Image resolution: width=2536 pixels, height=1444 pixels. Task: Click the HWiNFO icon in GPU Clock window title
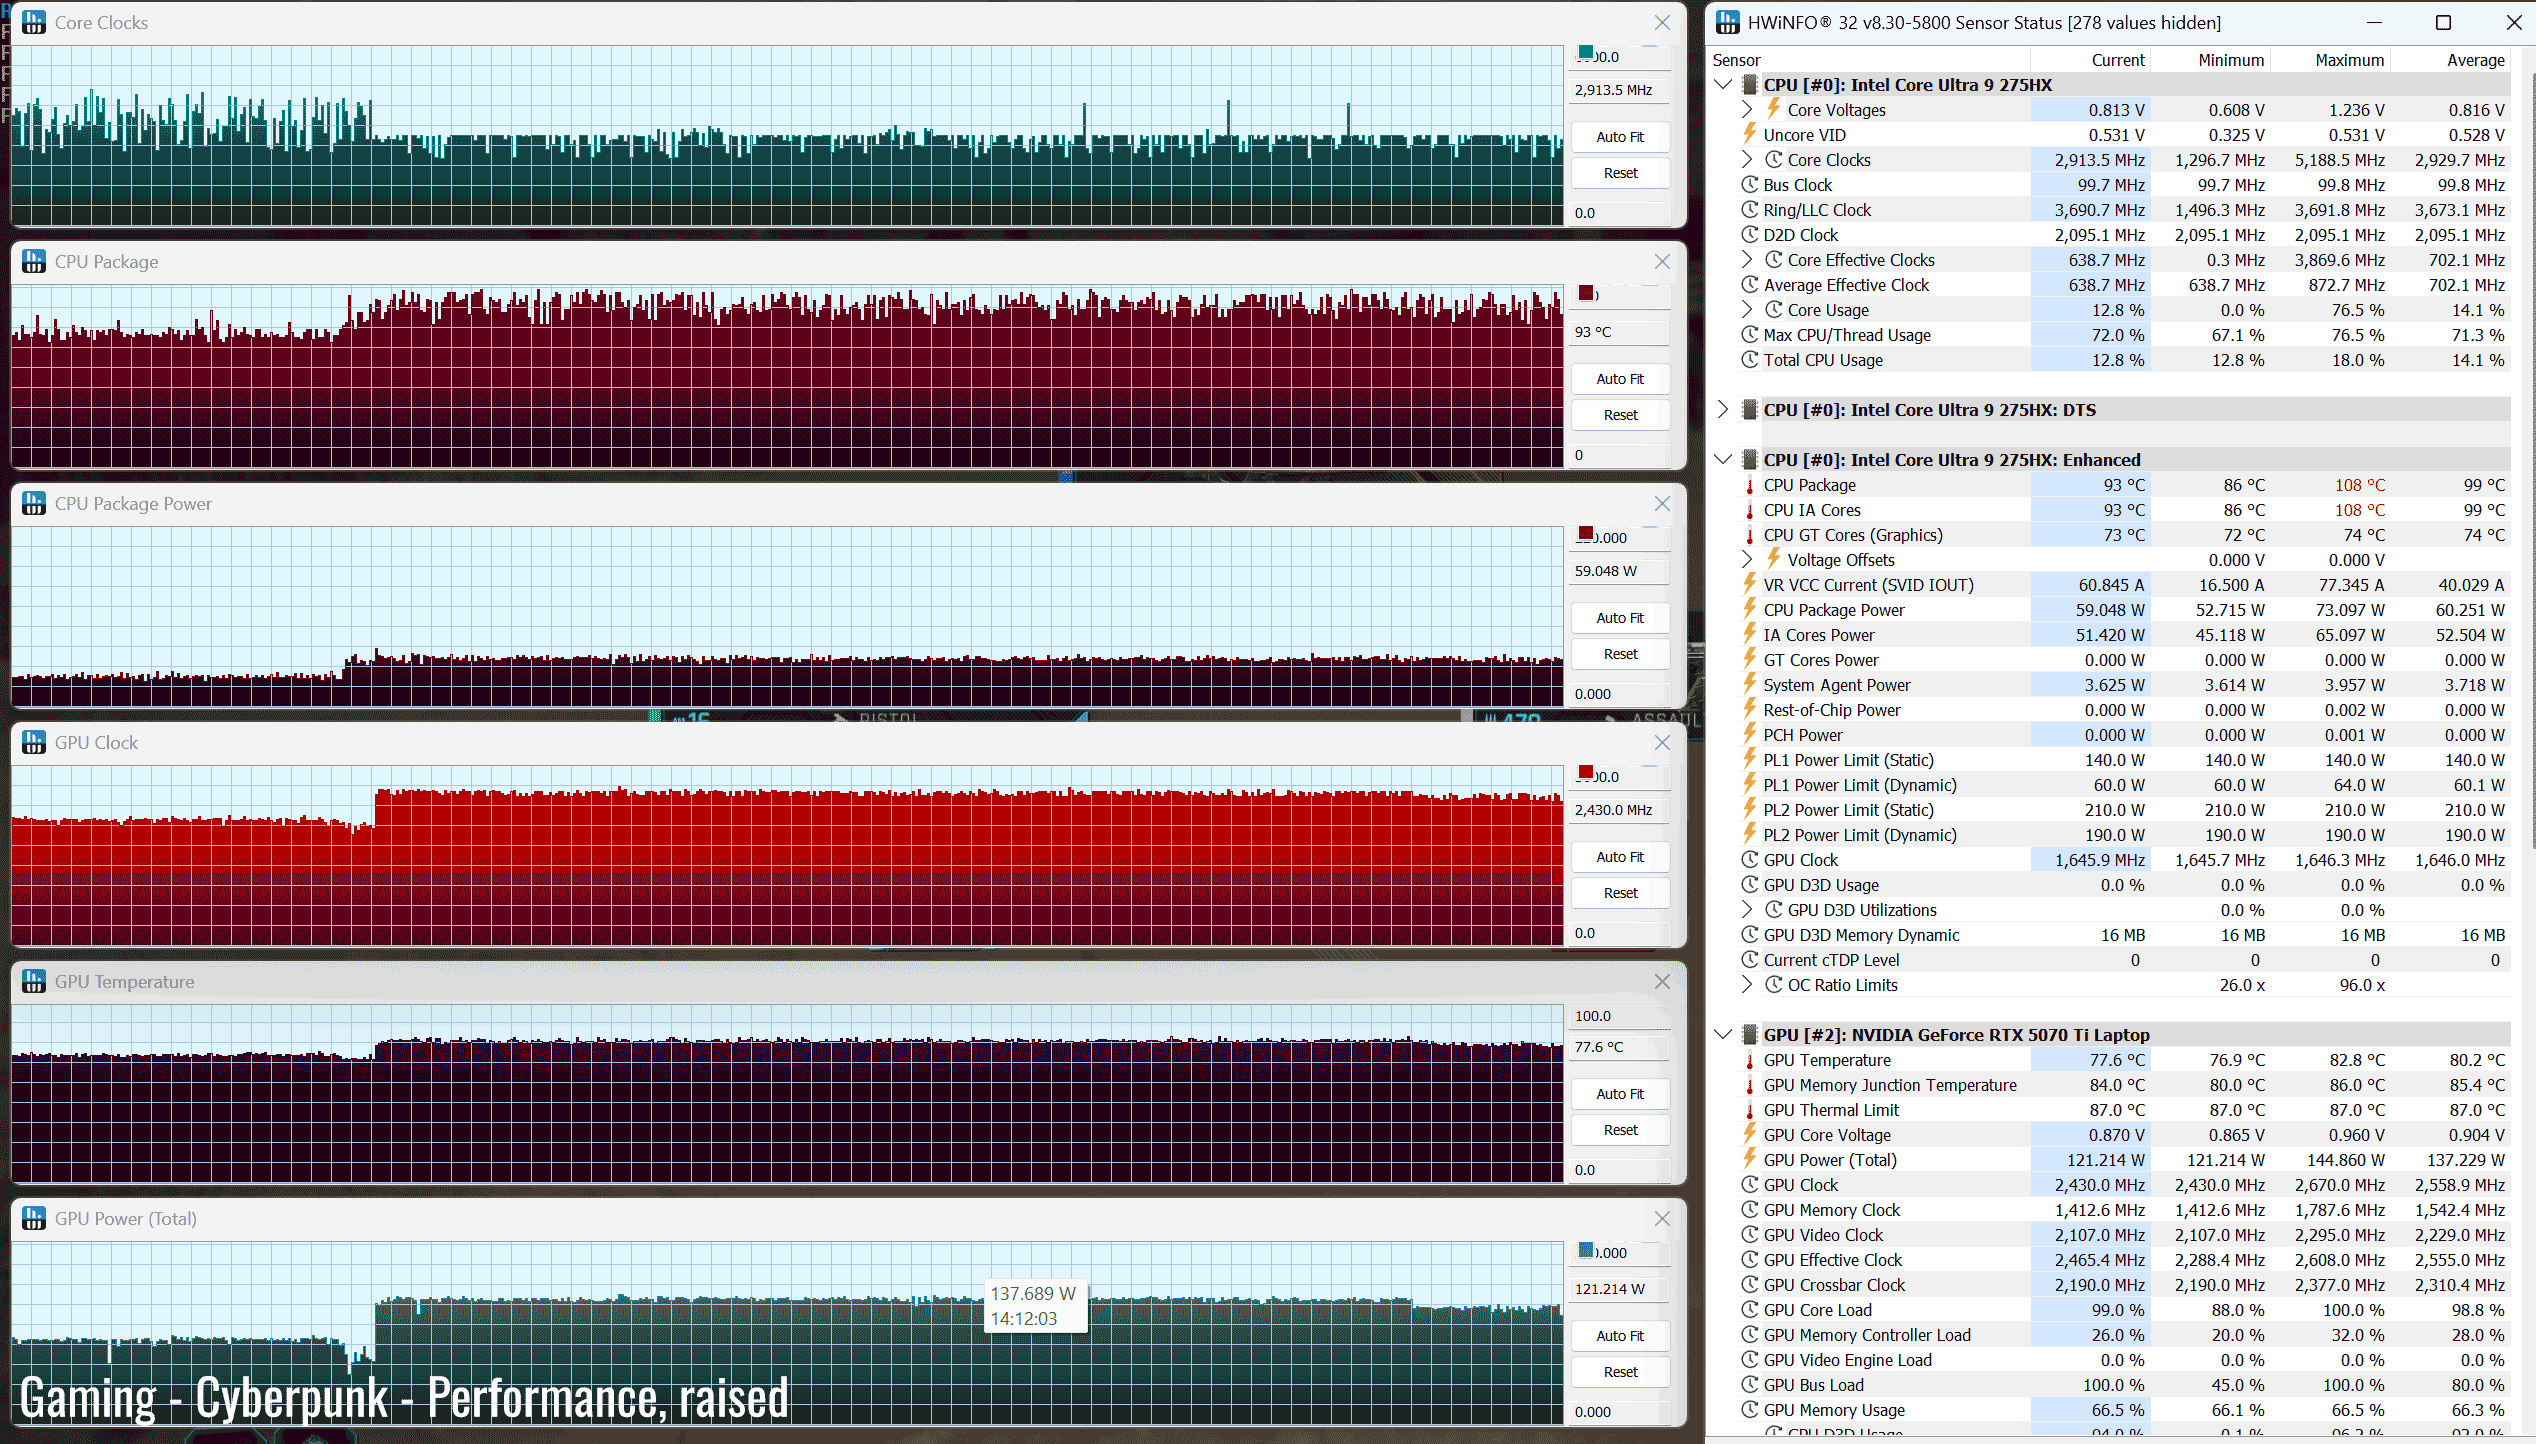pos(34,742)
